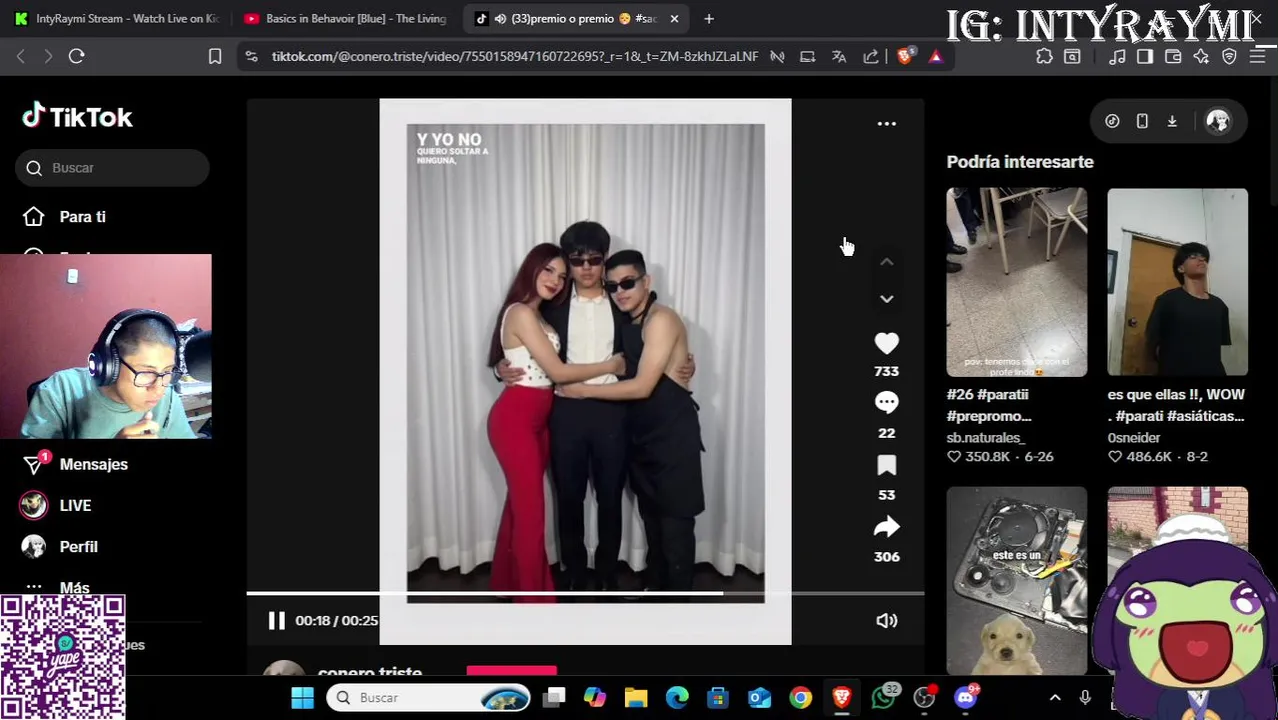Open Brave Wallet icon
This screenshot has width=1278, height=720.
pos(1173,56)
